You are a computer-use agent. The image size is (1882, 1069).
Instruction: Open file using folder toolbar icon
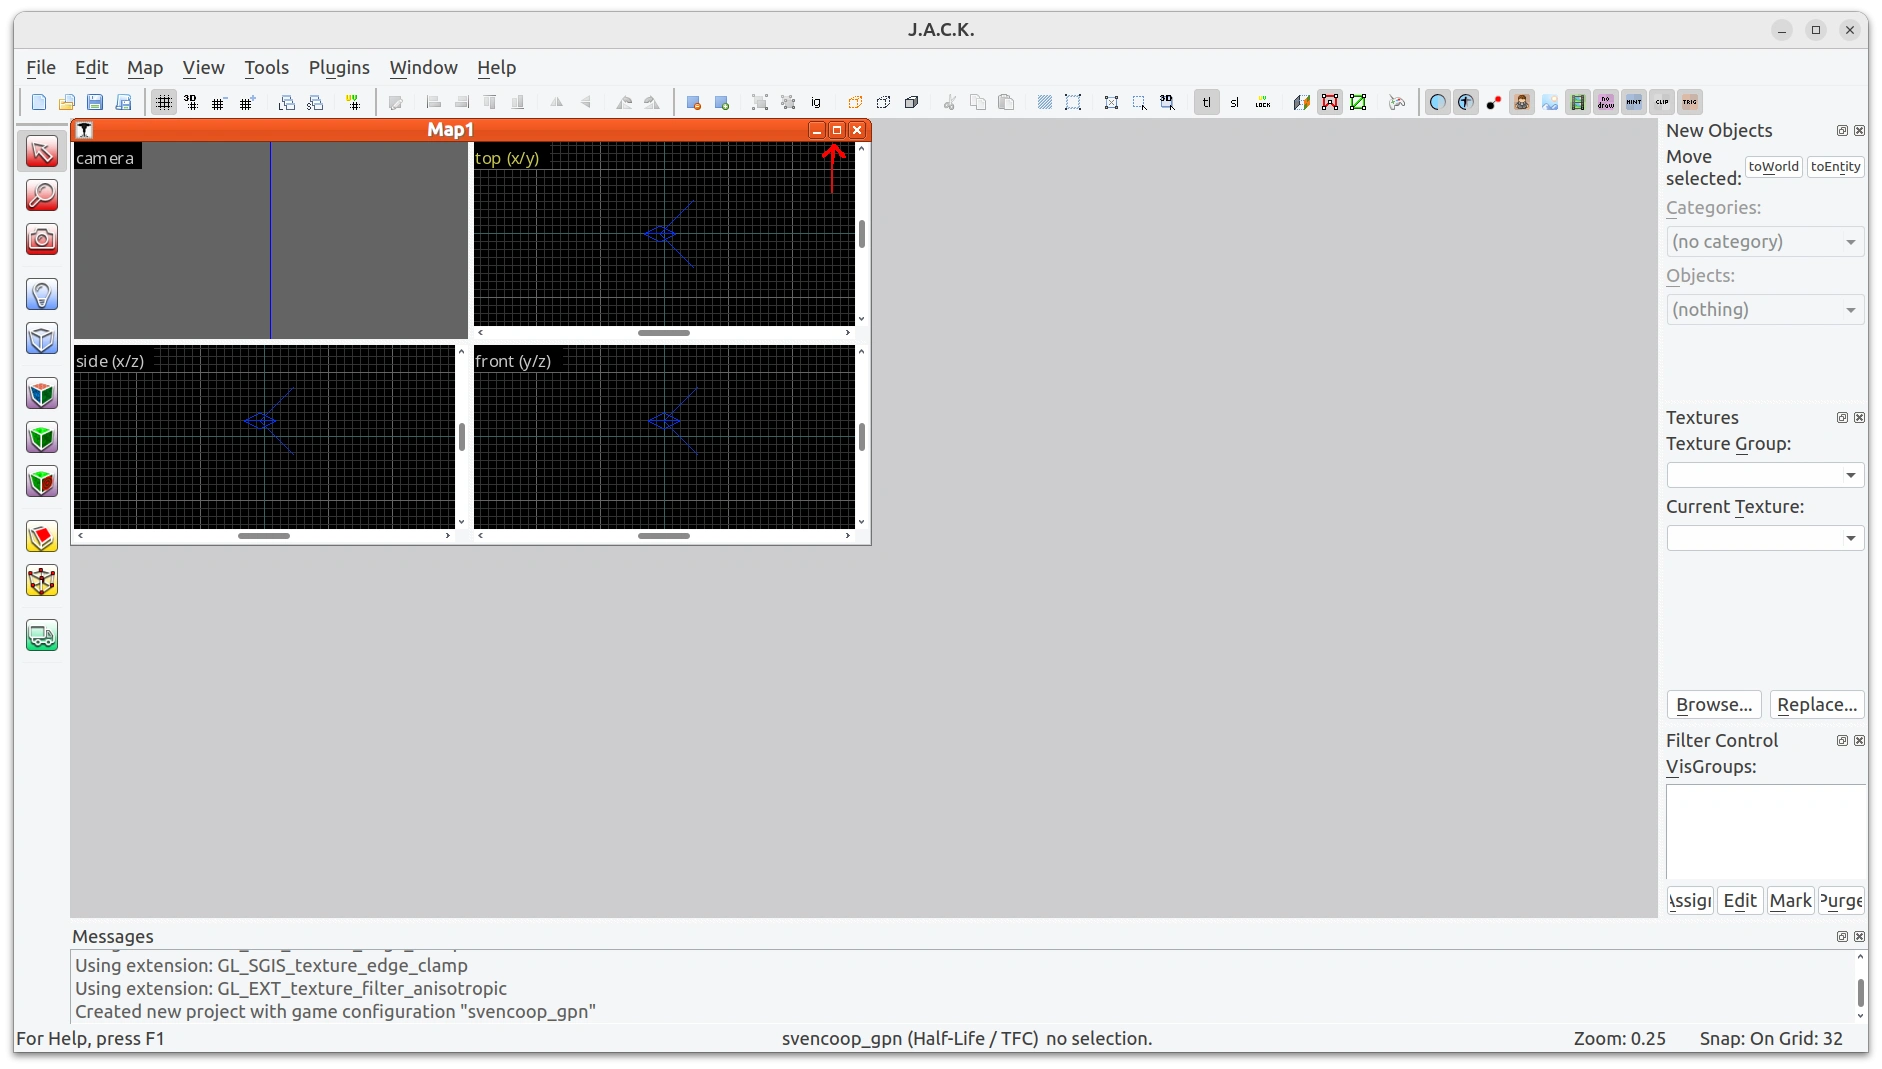(67, 102)
